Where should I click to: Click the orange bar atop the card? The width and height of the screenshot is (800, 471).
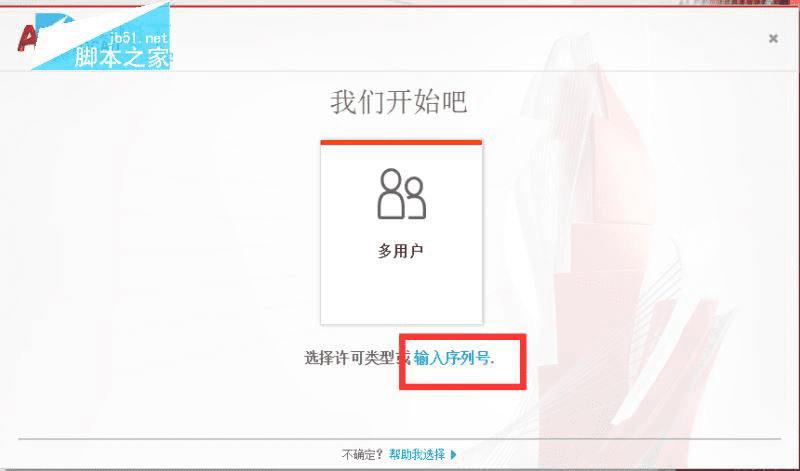click(x=401, y=142)
